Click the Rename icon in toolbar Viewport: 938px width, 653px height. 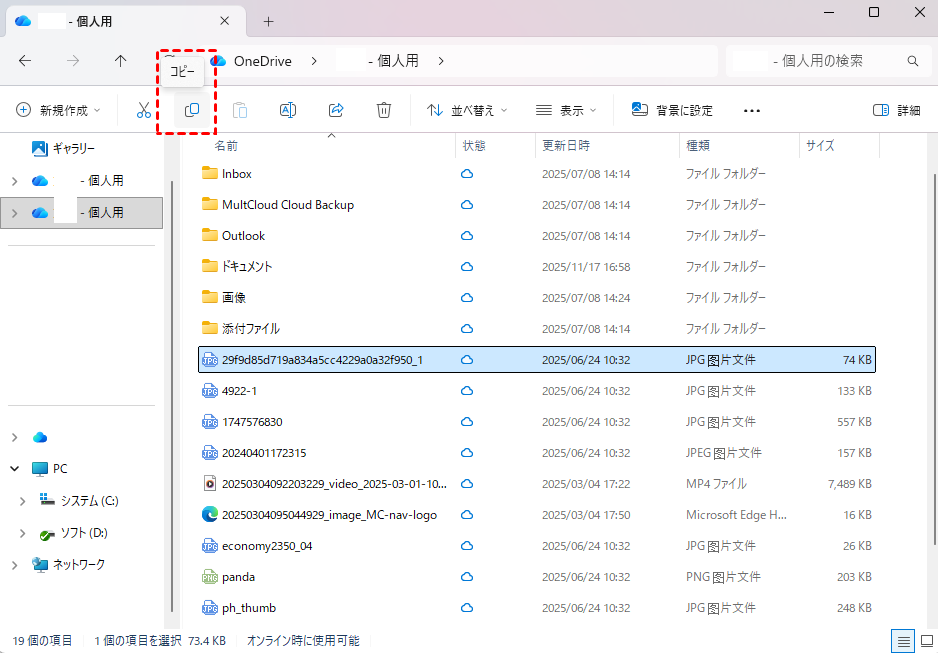point(287,110)
